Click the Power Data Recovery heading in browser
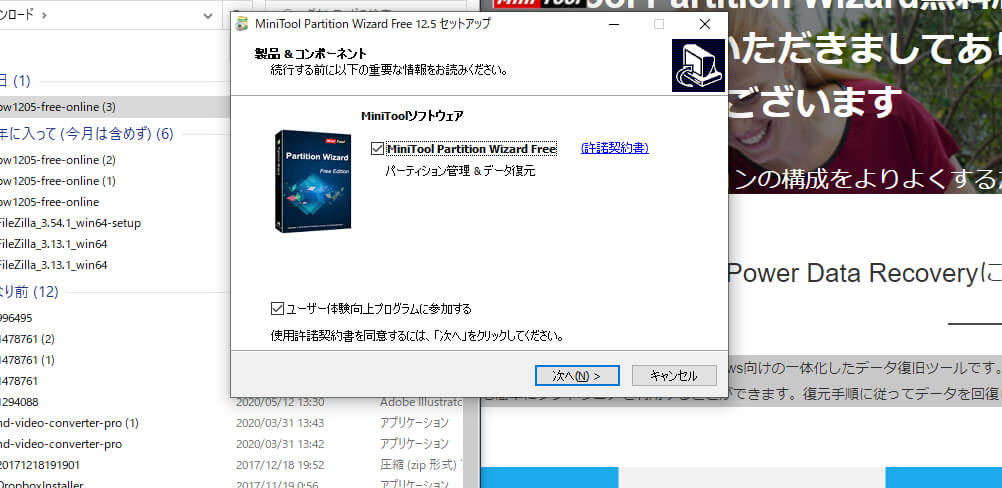This screenshot has height=488, width=1002. coord(865,273)
